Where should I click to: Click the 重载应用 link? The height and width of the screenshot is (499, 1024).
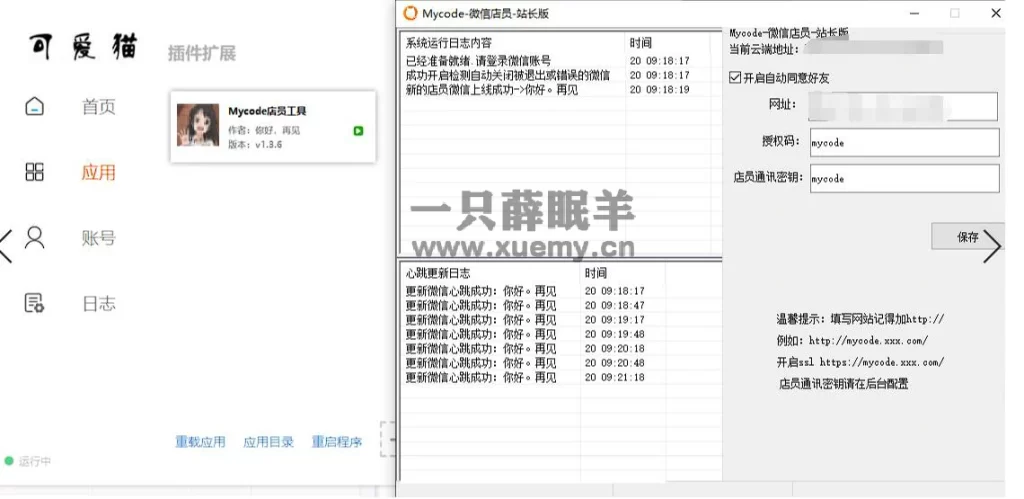200,442
